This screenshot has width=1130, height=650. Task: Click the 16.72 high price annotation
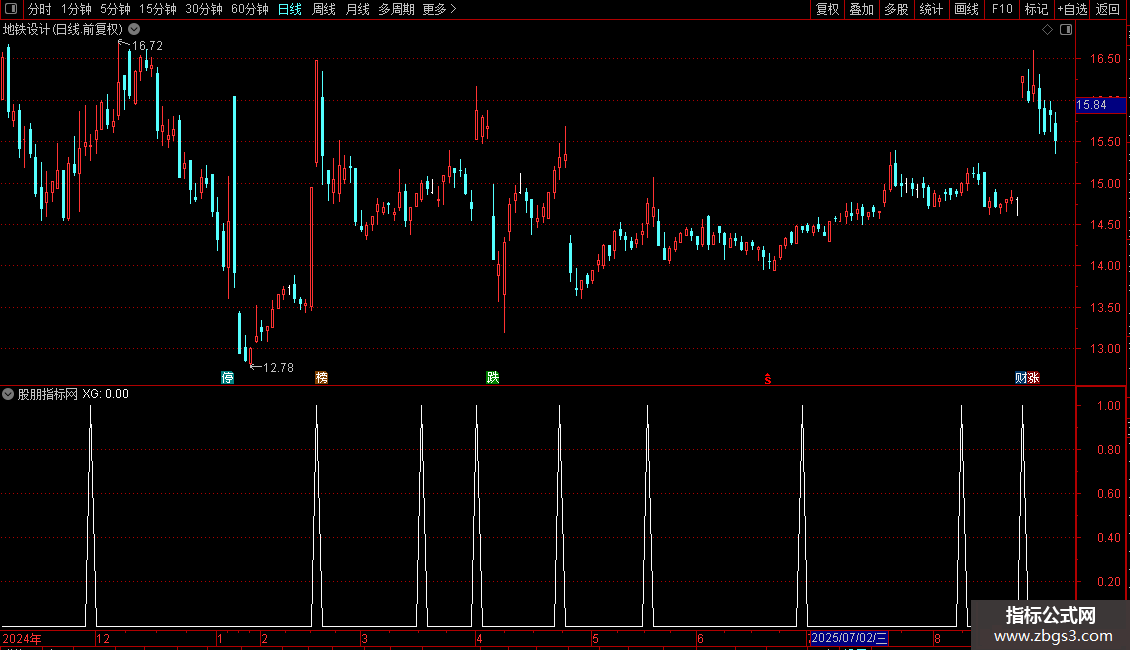pyautogui.click(x=147, y=45)
